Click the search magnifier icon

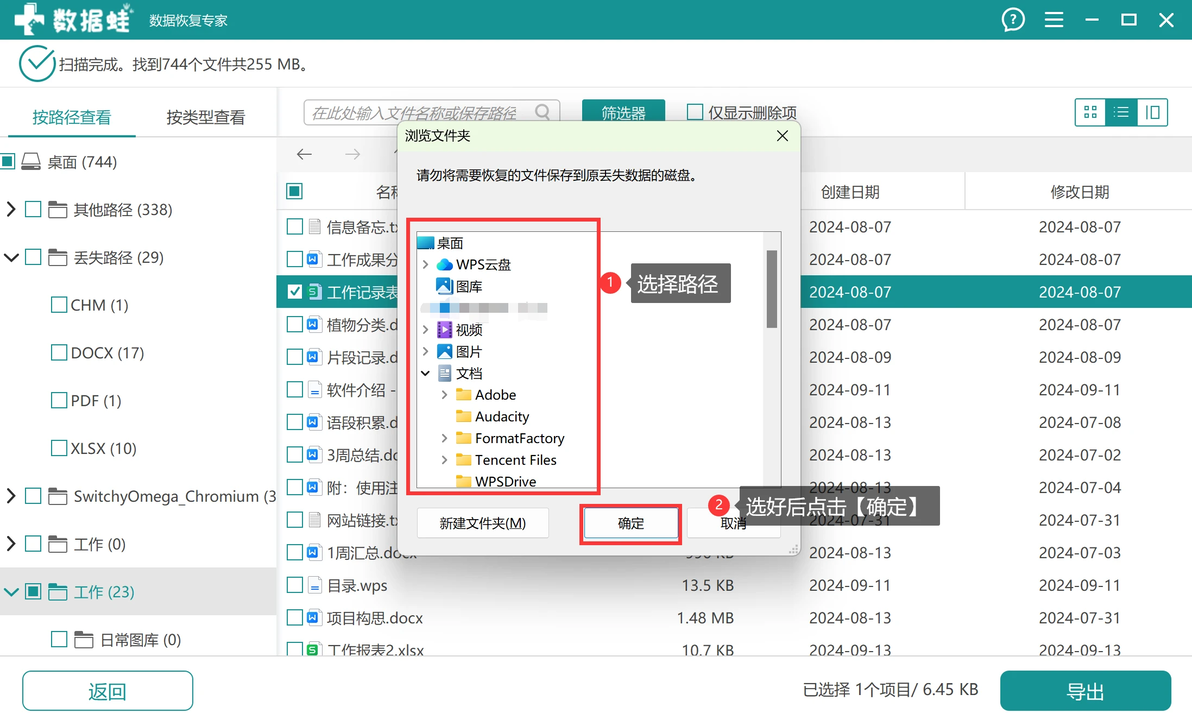point(542,113)
